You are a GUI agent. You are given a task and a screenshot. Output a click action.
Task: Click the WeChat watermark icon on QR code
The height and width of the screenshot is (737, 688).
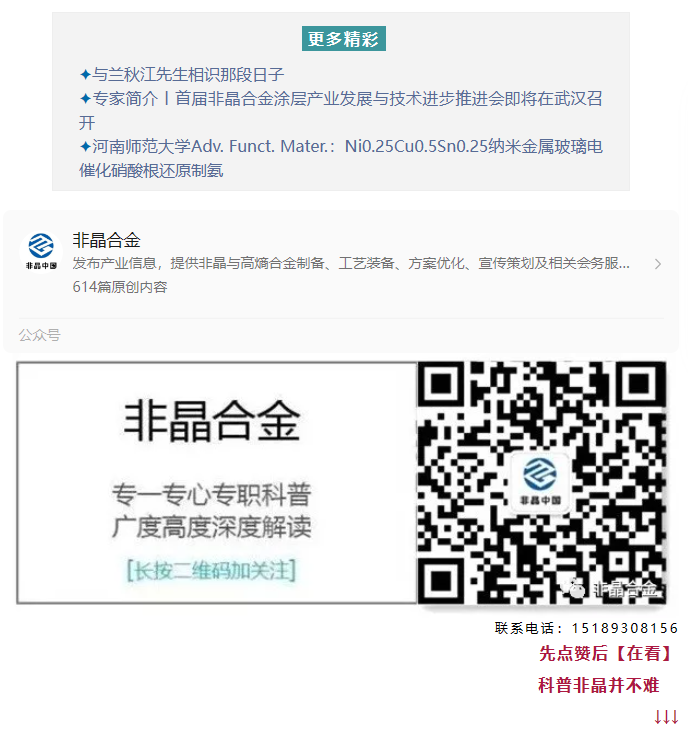coord(574,588)
